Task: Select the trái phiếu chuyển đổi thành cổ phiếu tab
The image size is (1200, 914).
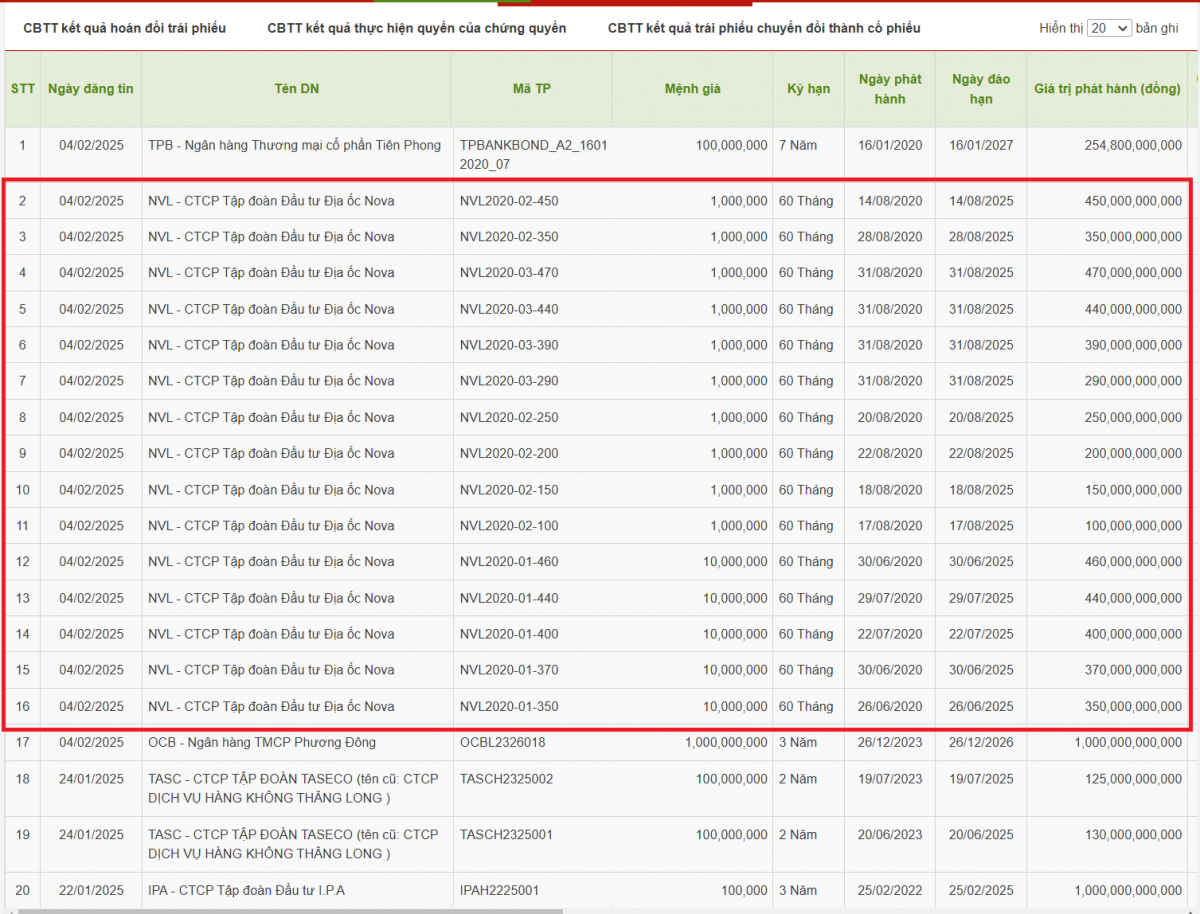Action: point(763,28)
